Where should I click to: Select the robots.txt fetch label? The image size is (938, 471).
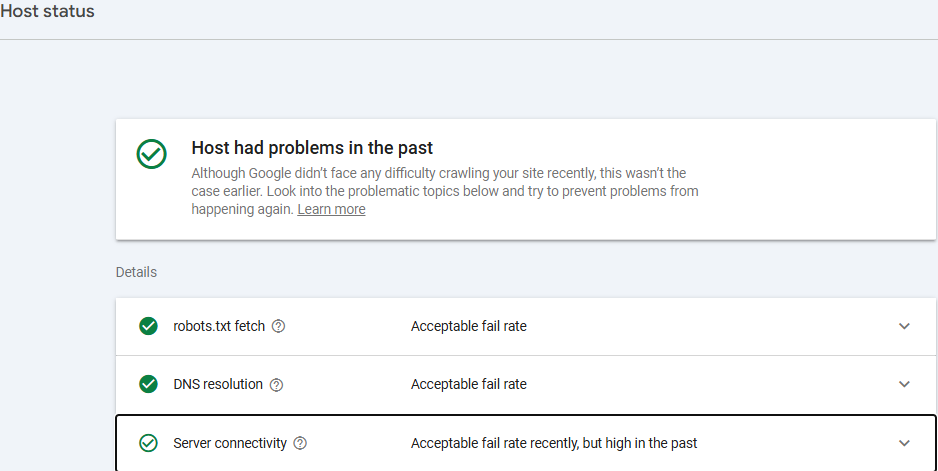point(219,326)
